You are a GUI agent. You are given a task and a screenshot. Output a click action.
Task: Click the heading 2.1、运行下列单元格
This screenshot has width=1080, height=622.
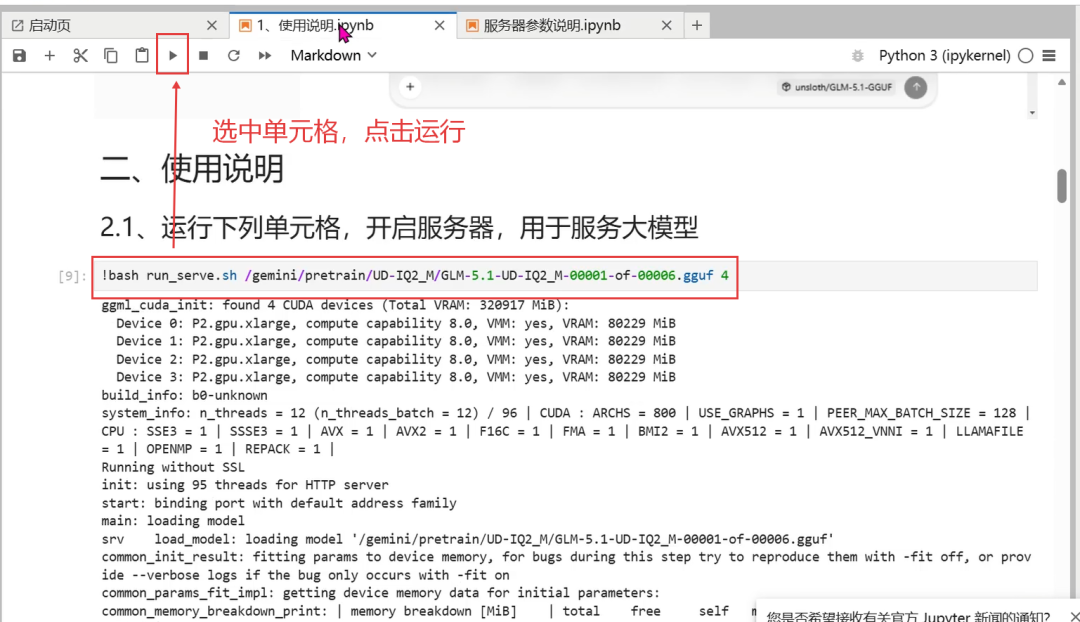click(x=399, y=227)
